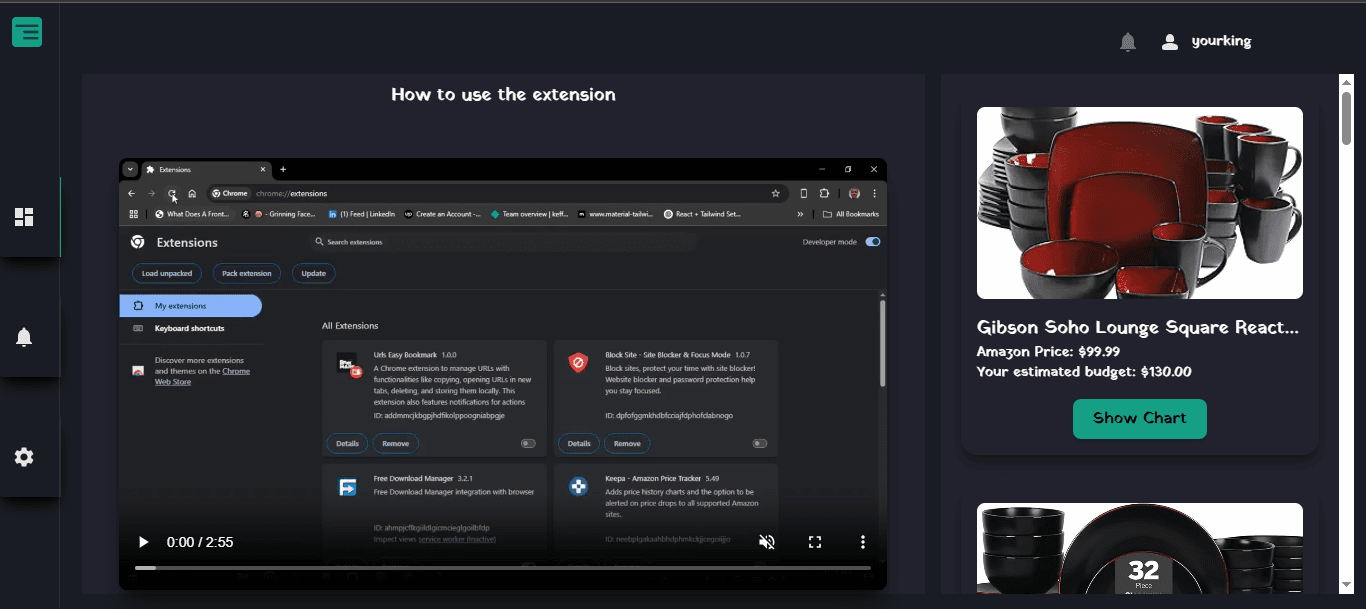Click the 'Amazon Price: $99.99' line
This screenshot has width=1366, height=609.
coord(1048,352)
